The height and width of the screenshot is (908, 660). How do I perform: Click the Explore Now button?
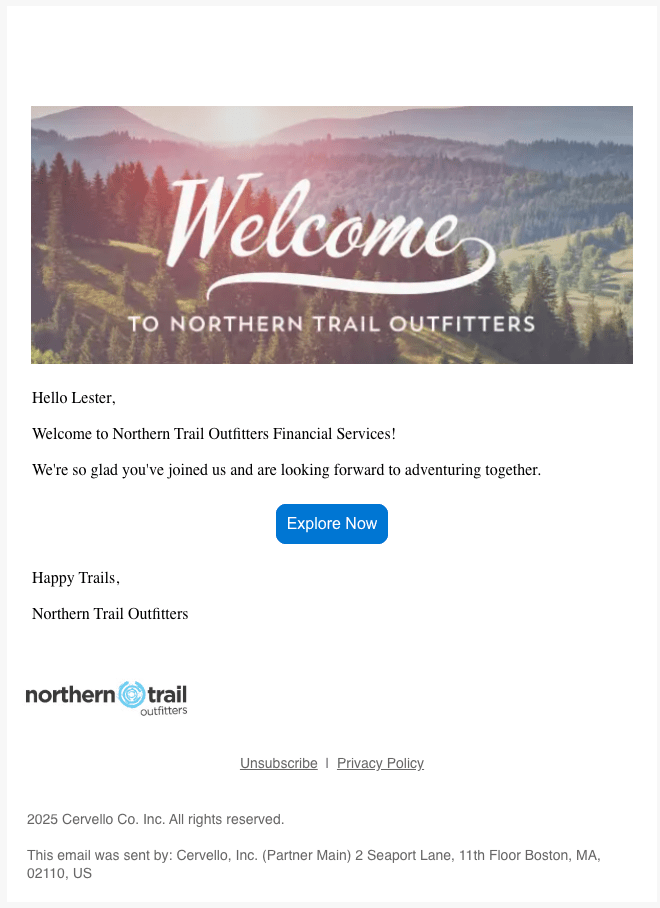tap(331, 524)
